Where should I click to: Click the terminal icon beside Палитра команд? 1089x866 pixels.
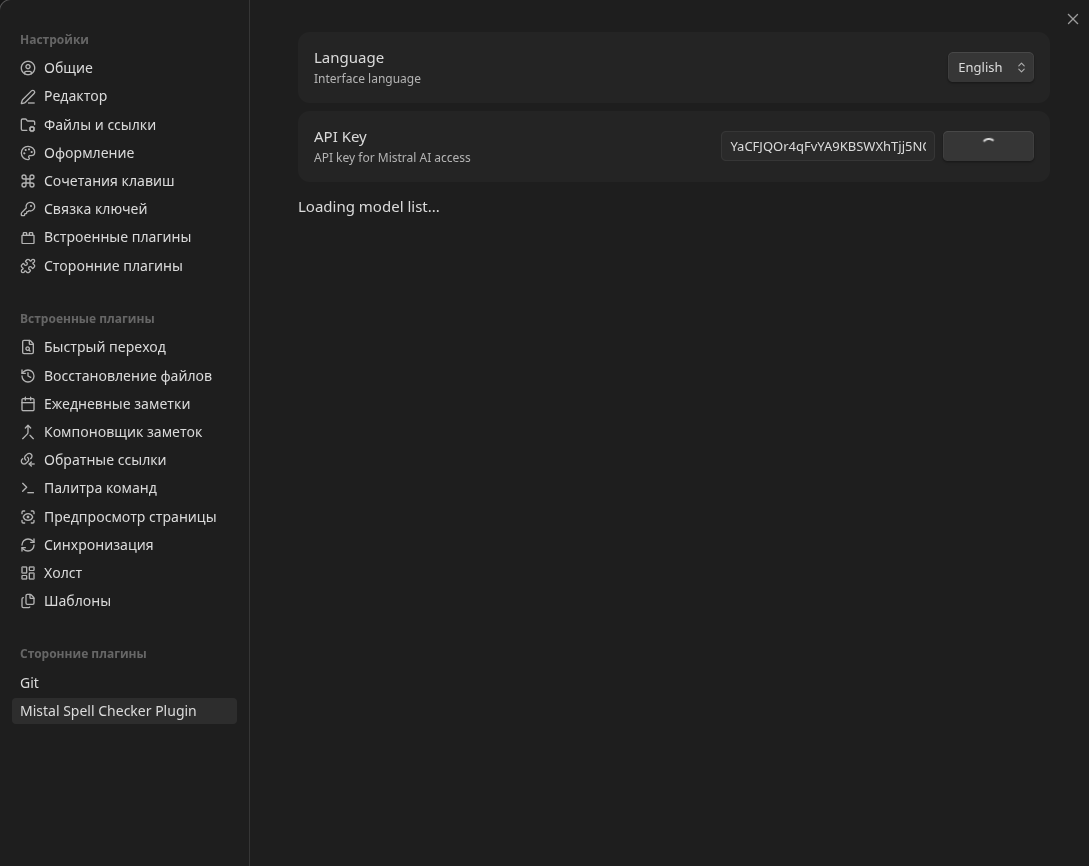point(28,488)
